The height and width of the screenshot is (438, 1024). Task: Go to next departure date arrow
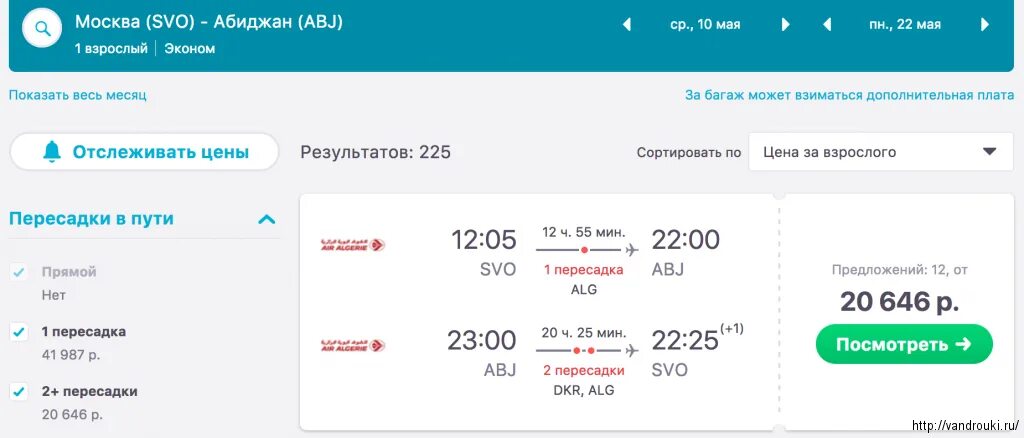click(x=786, y=25)
